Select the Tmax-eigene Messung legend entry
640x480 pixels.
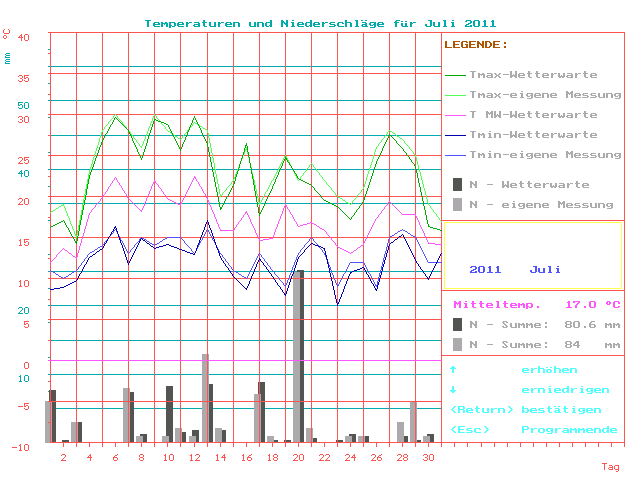coord(533,95)
